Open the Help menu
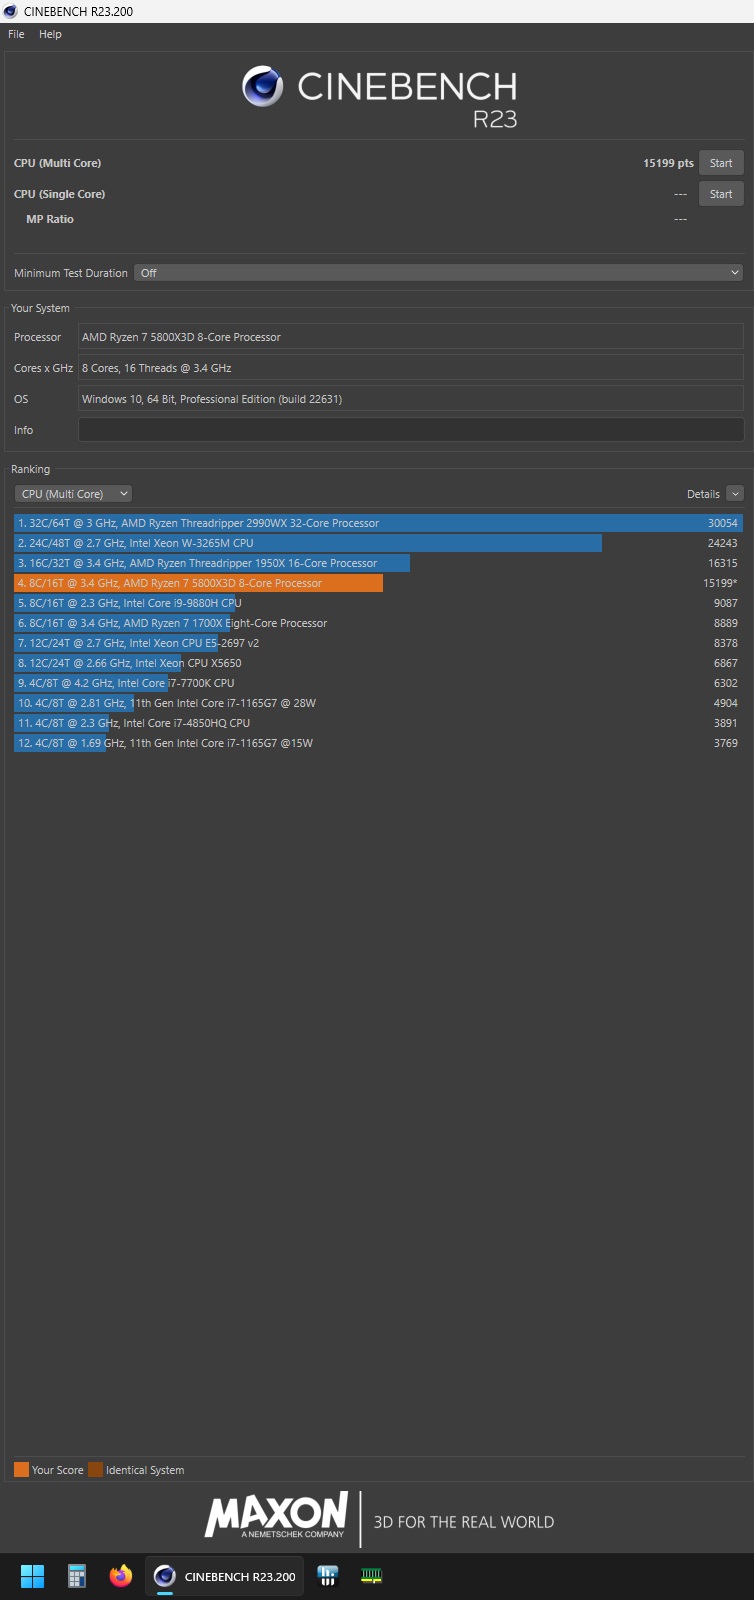 pos(50,34)
